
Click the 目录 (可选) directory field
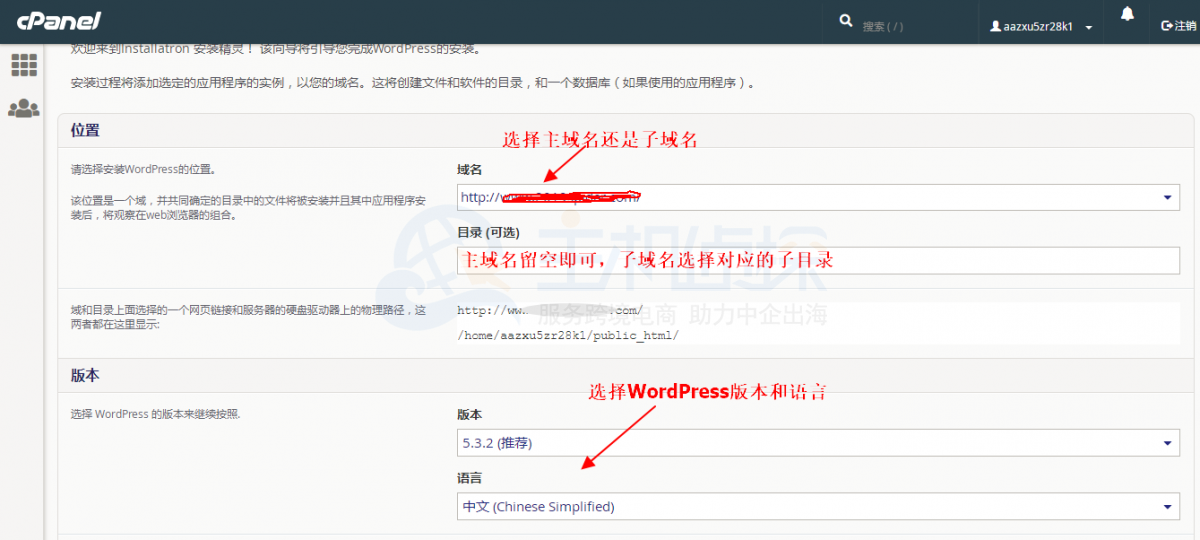tap(818, 260)
